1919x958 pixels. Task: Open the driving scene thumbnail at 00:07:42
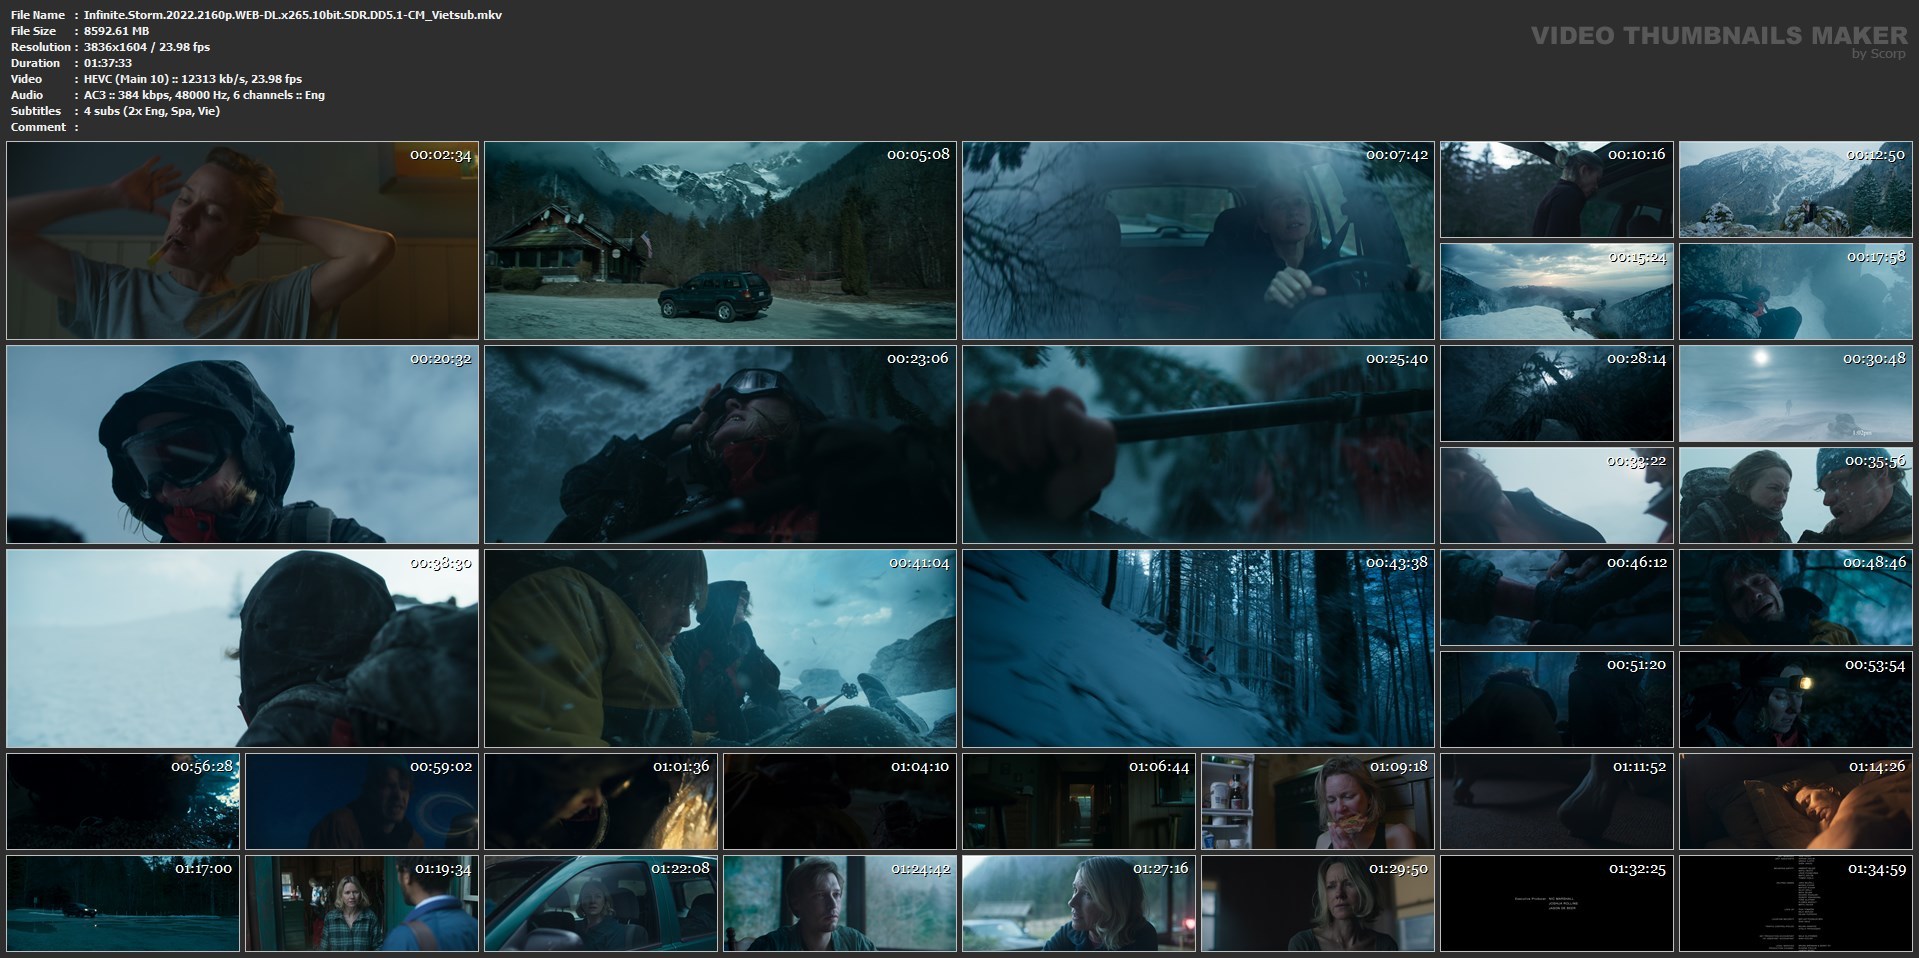[1198, 240]
